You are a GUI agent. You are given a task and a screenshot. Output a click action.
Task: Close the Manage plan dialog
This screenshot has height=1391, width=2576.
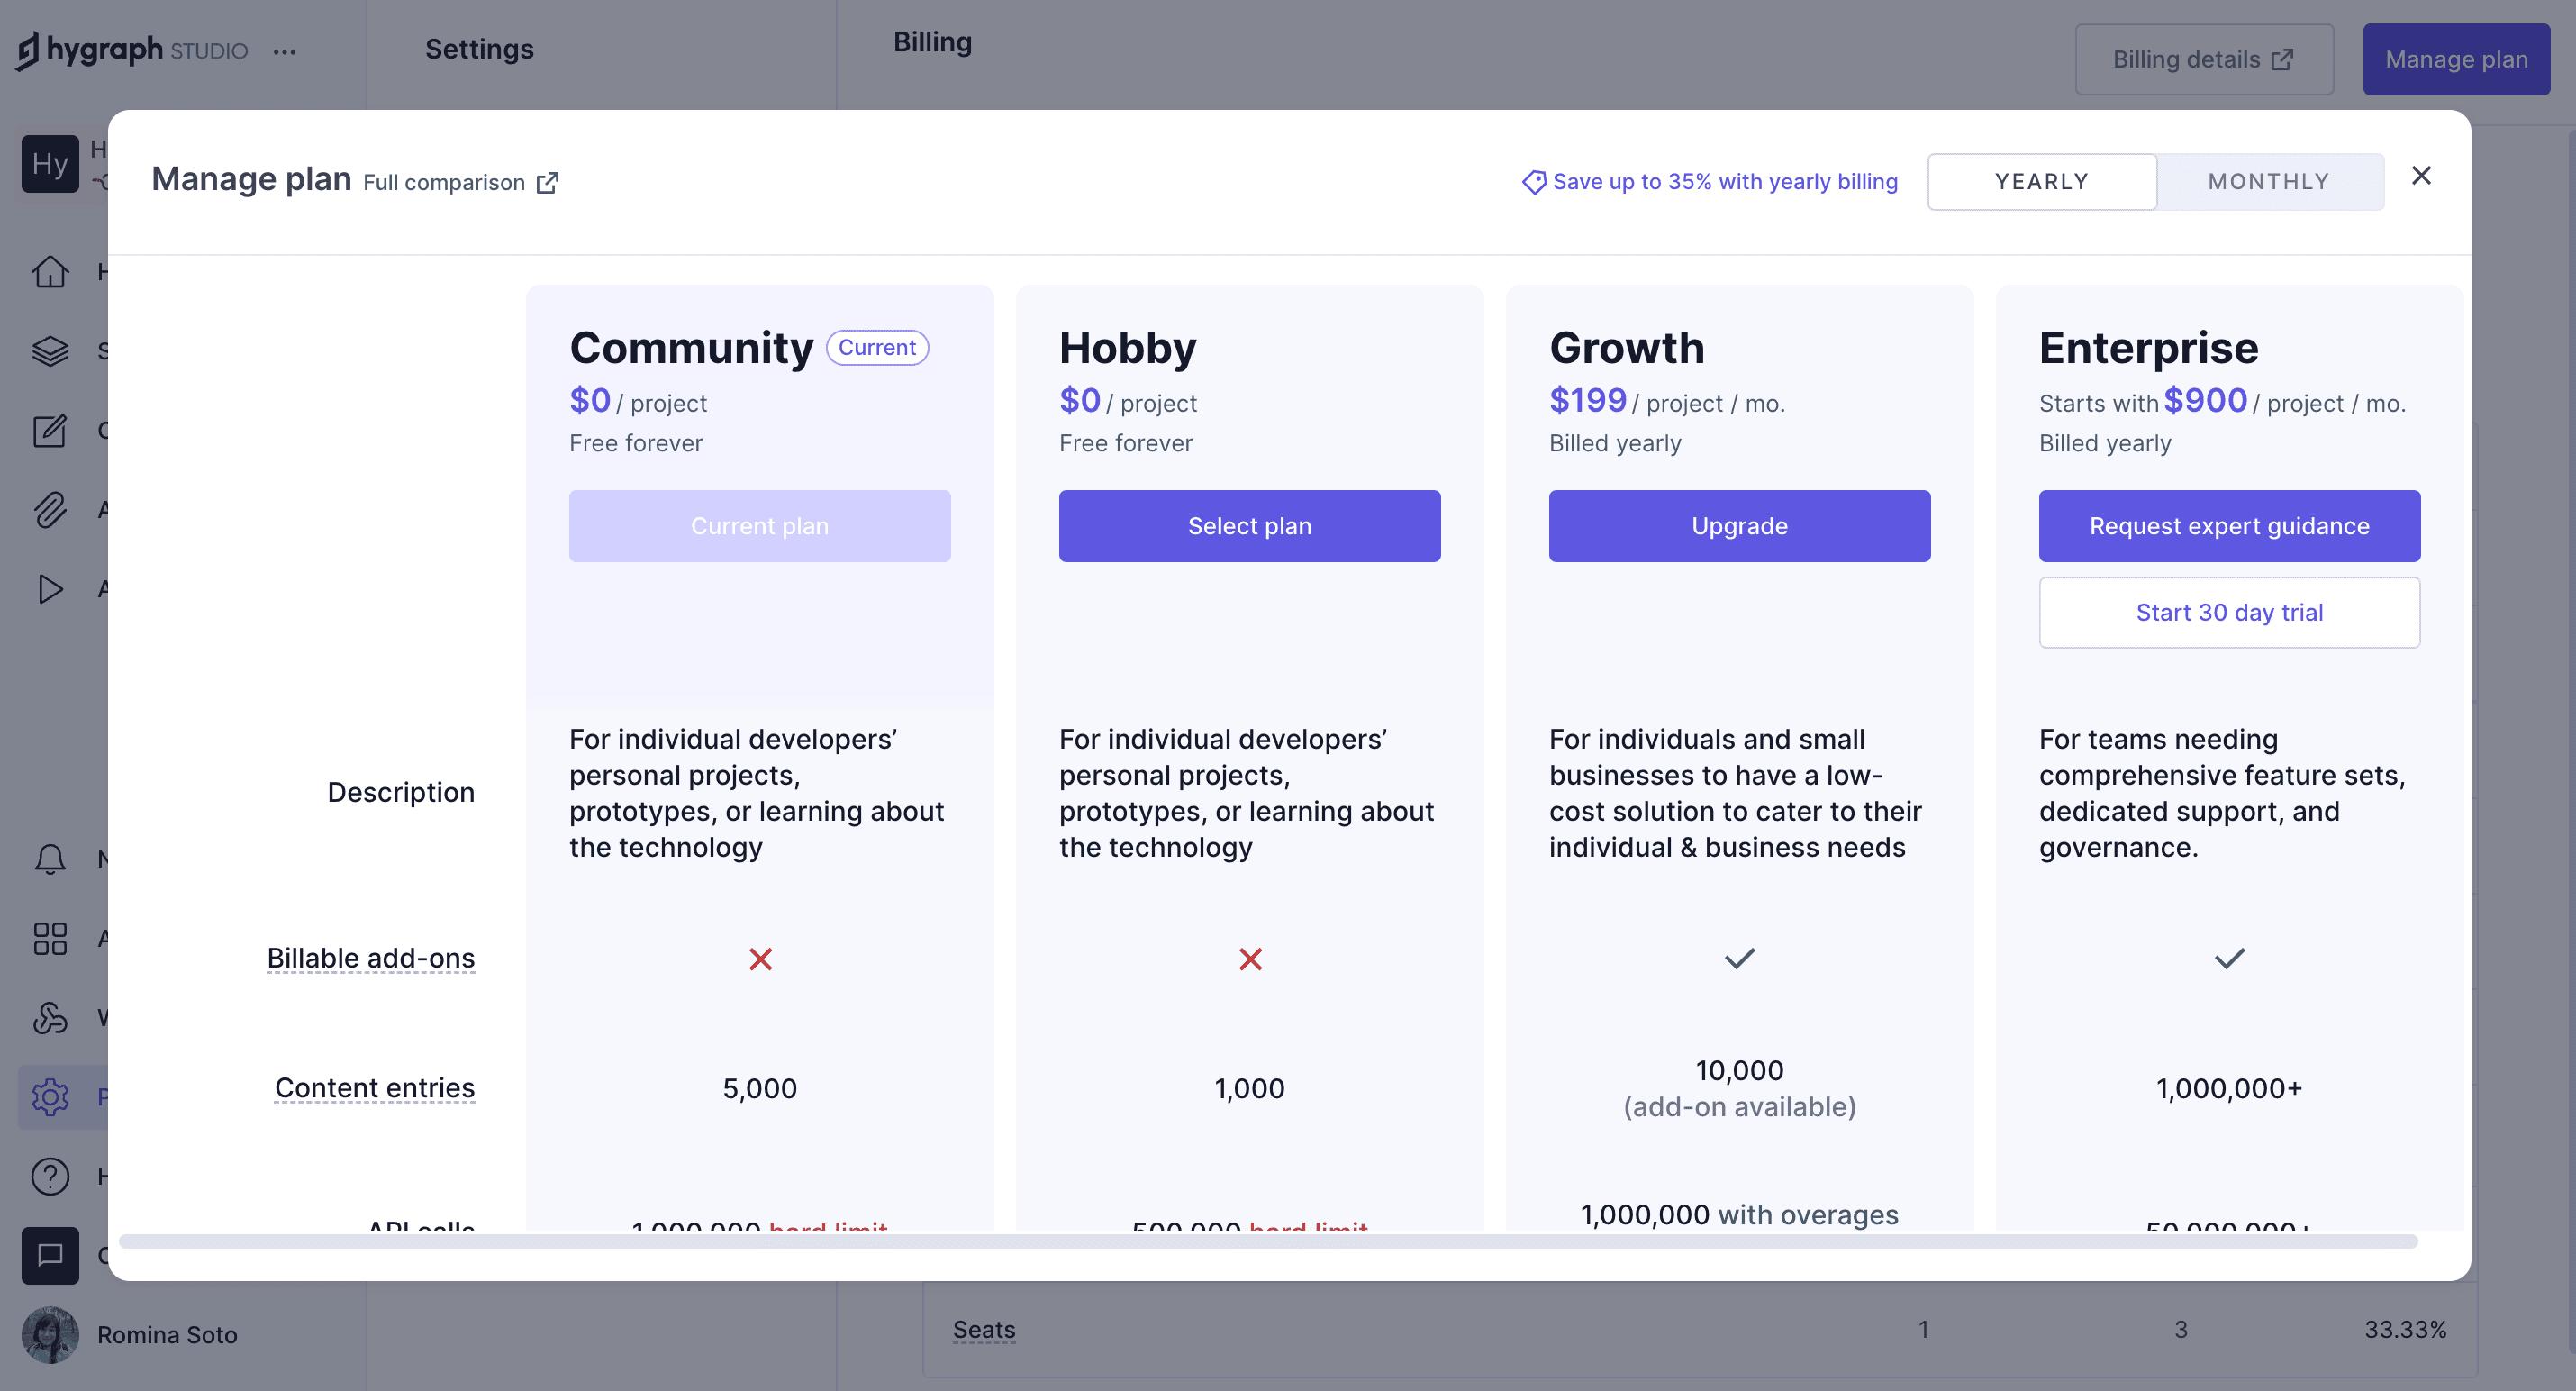tap(2420, 176)
